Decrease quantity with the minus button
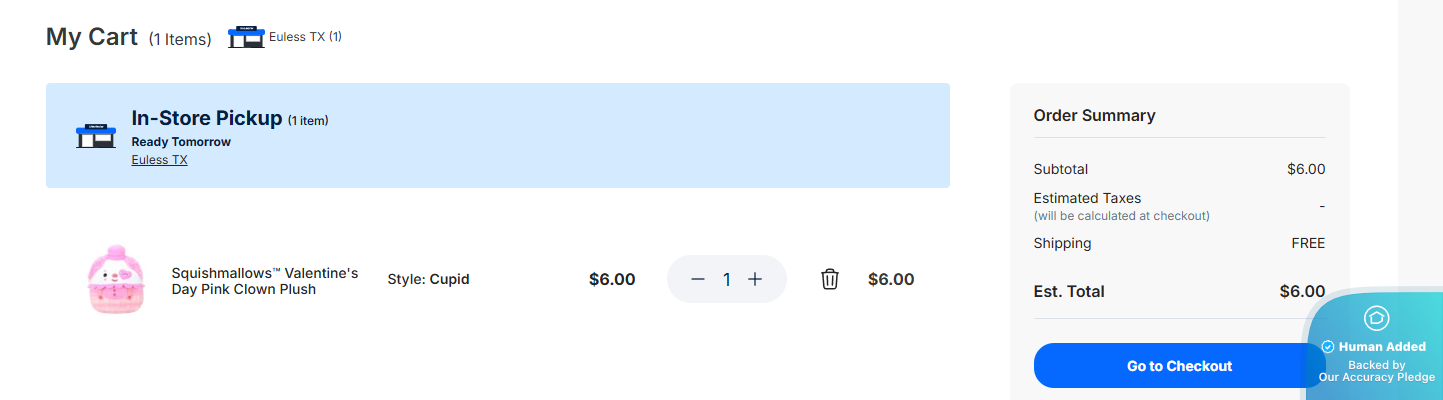The width and height of the screenshot is (1443, 400). [x=698, y=280]
